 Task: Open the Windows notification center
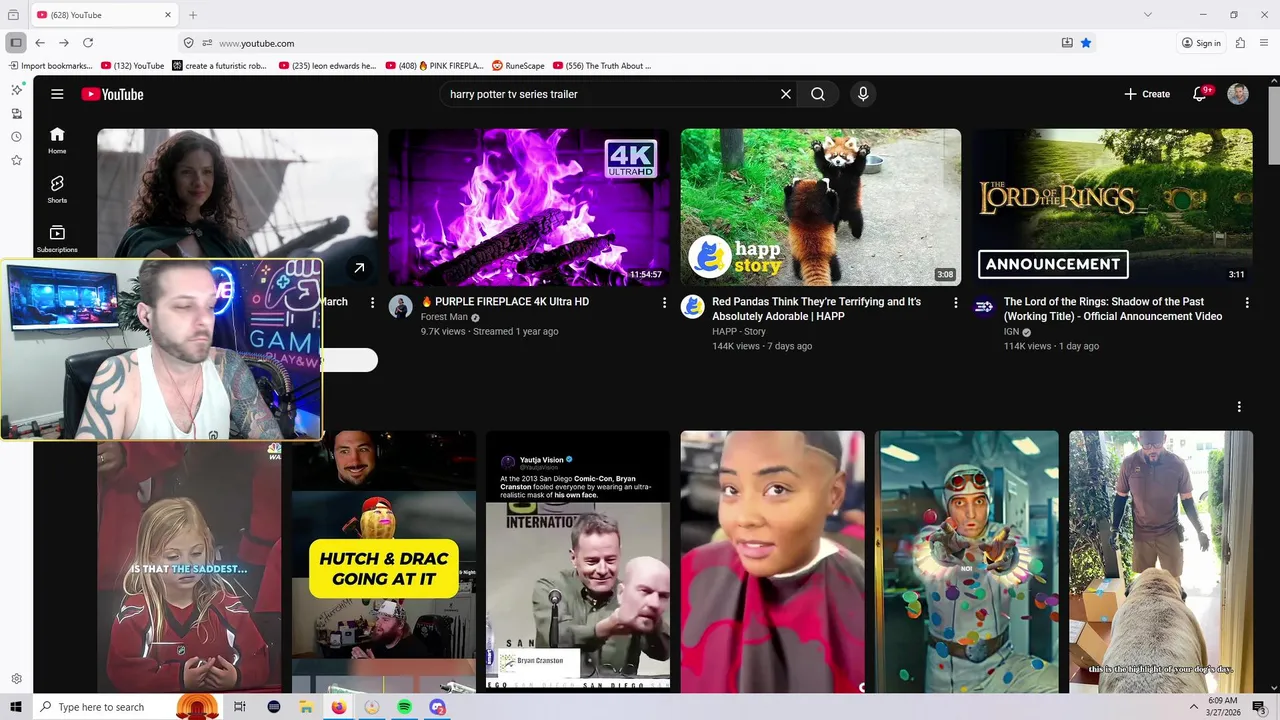pos(1259,707)
